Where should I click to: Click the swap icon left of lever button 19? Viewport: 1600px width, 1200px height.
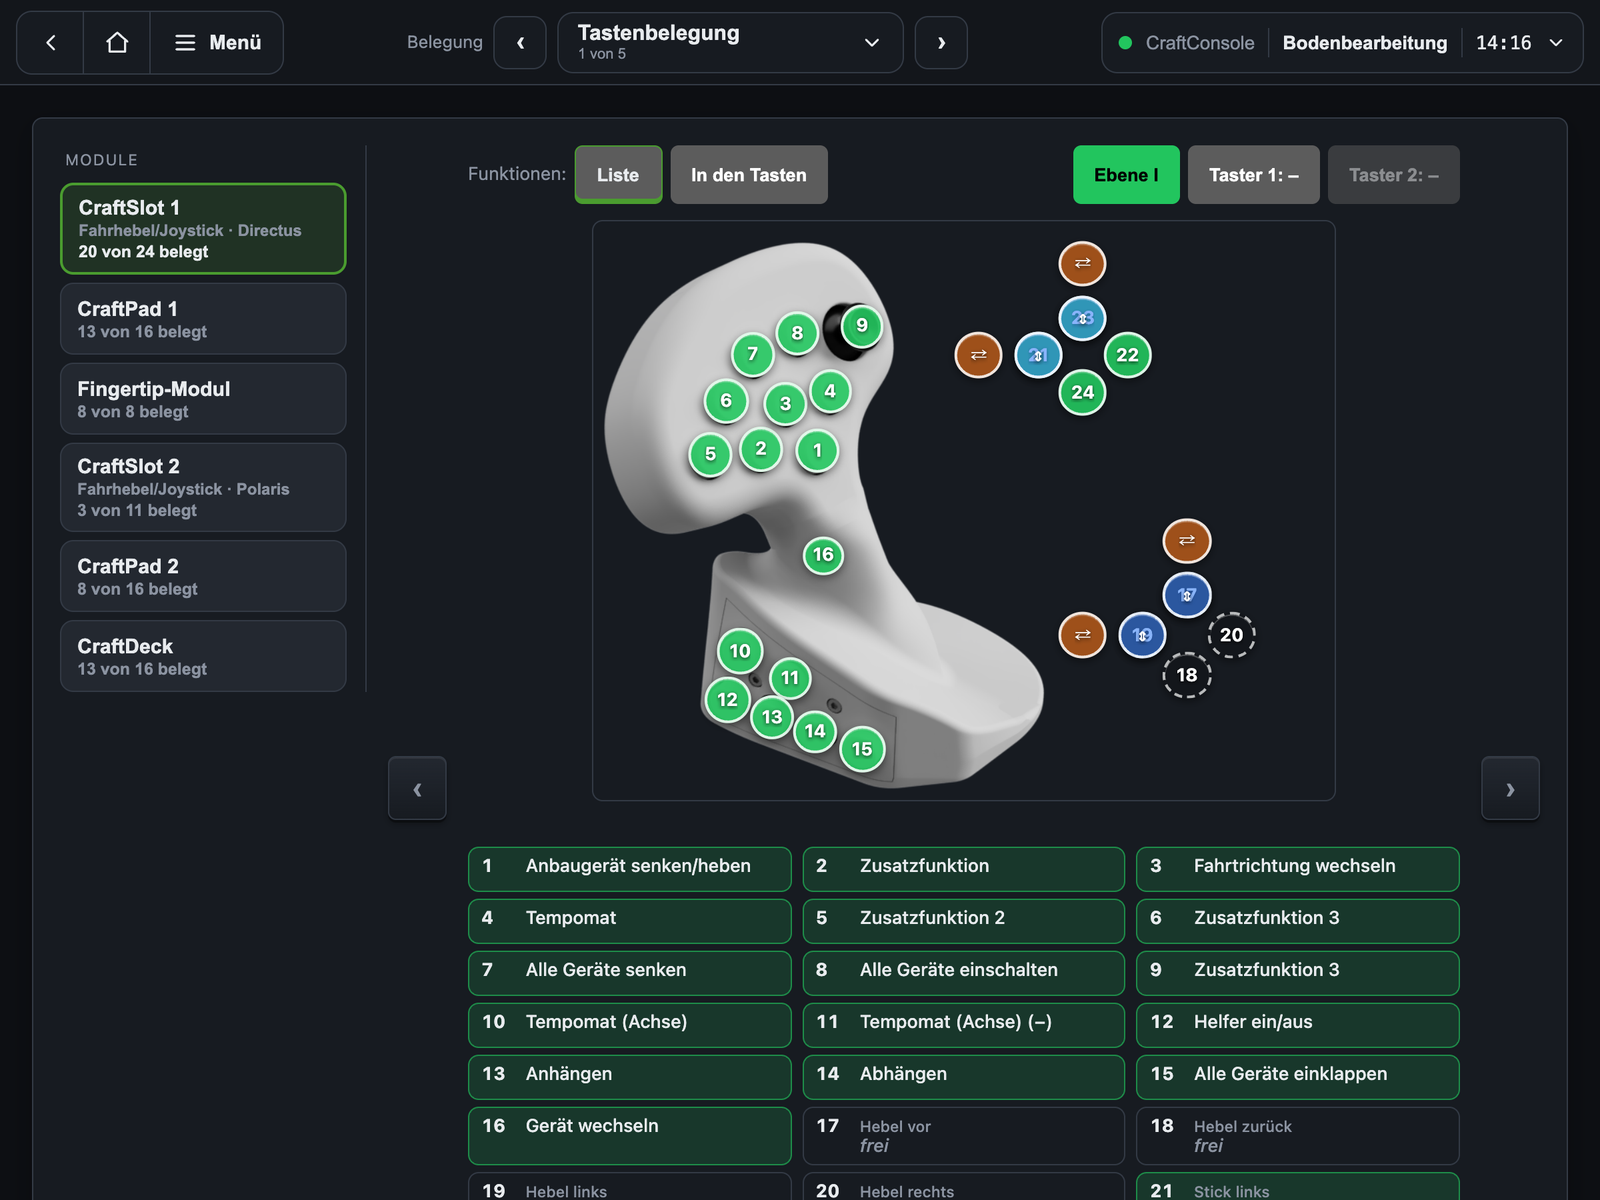1082,635
